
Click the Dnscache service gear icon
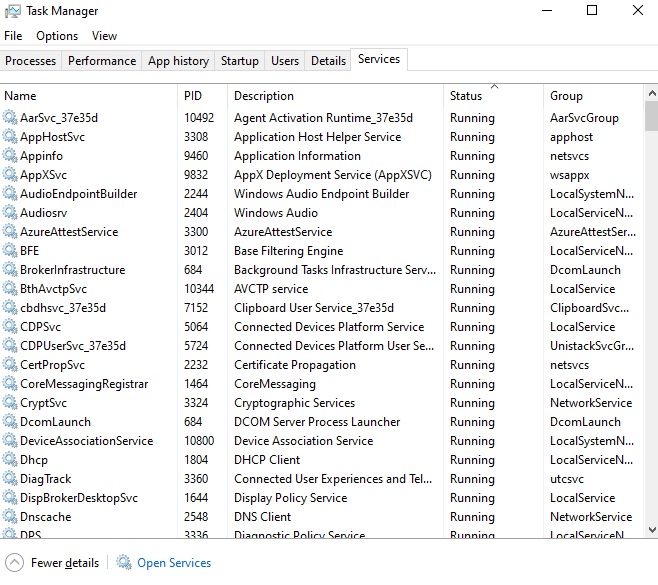coord(10,516)
